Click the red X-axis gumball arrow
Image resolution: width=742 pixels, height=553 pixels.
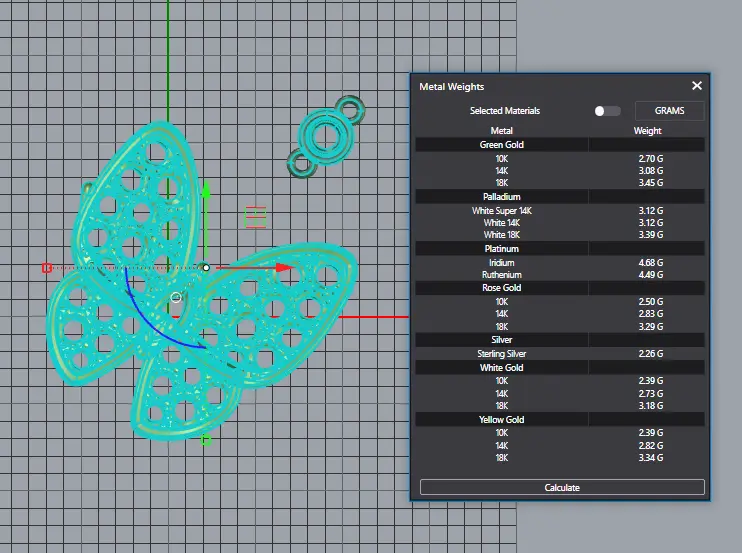284,268
